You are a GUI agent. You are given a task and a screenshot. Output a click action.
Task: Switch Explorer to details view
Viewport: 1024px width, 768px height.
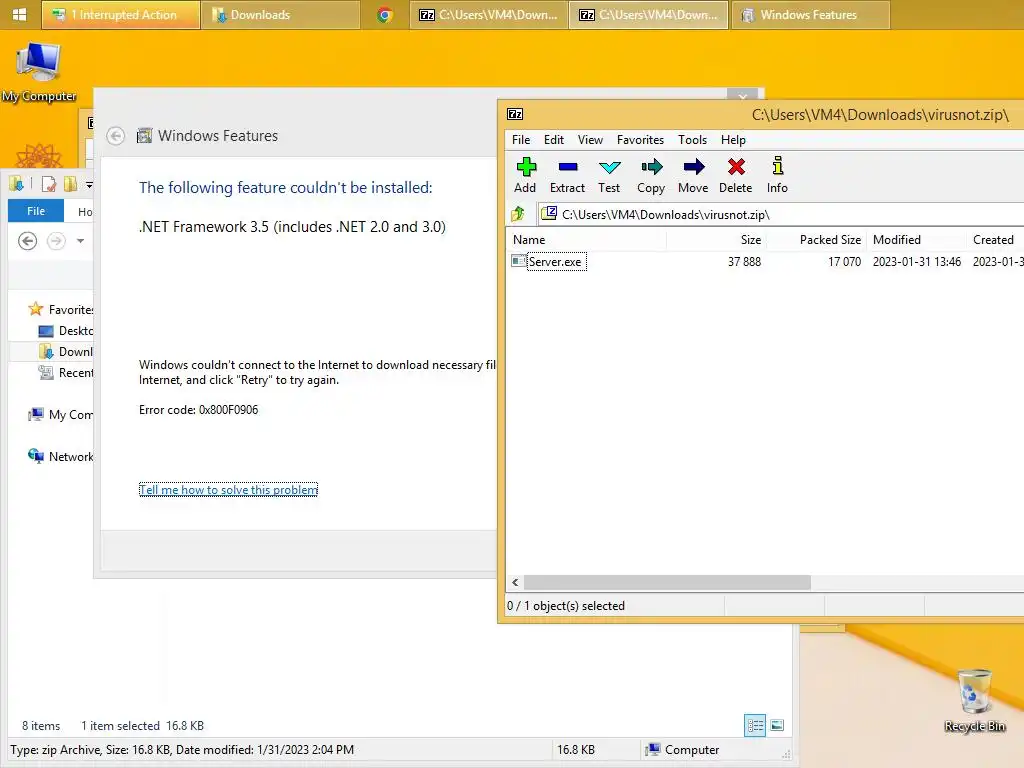(x=755, y=726)
